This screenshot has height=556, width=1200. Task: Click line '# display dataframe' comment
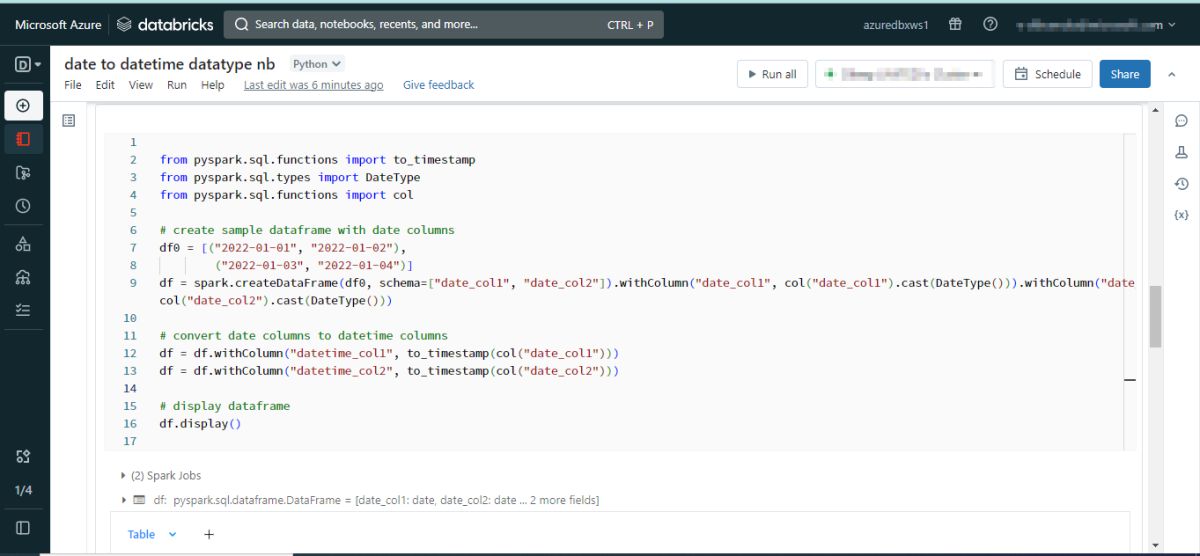tap(224, 406)
